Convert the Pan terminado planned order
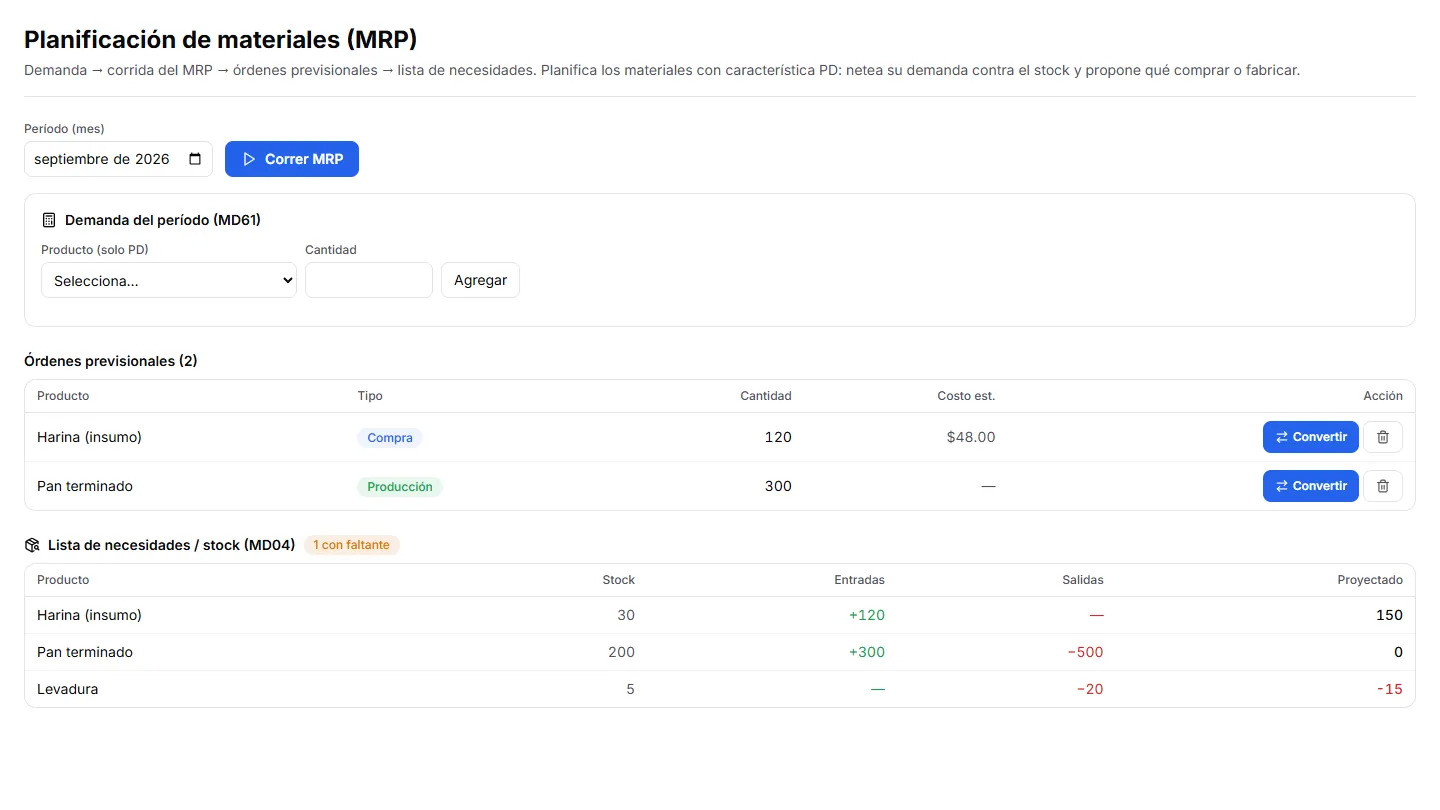This screenshot has height=810, width=1440. (x=1311, y=486)
